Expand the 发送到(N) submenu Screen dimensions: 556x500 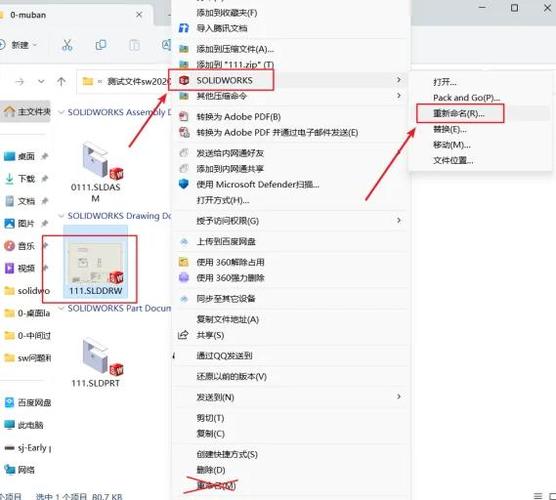[399, 397]
